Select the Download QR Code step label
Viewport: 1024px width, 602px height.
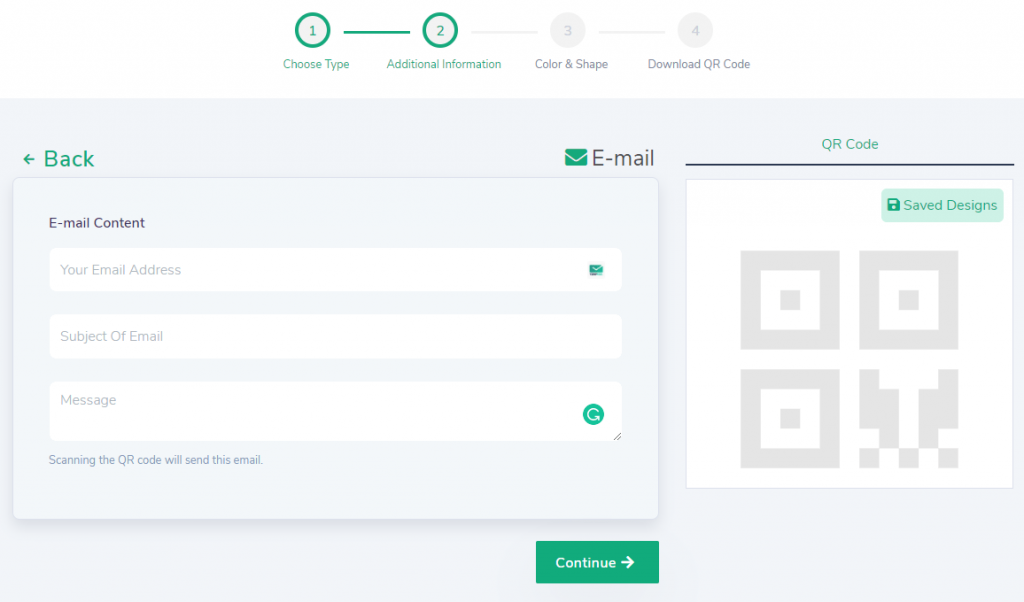click(699, 64)
